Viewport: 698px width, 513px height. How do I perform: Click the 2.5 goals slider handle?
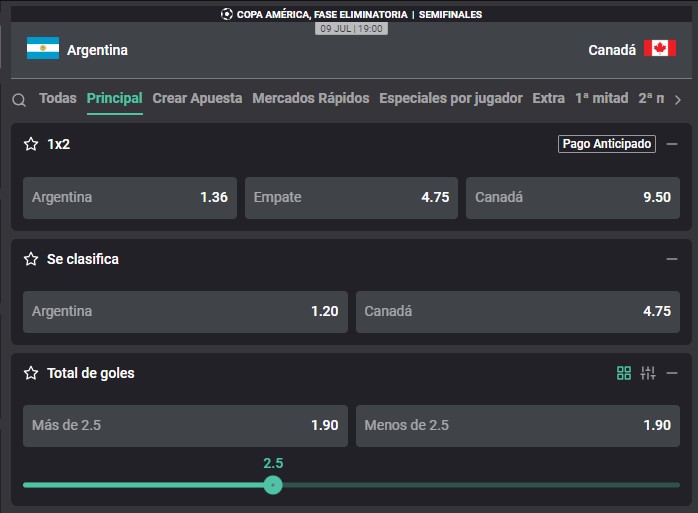273,485
